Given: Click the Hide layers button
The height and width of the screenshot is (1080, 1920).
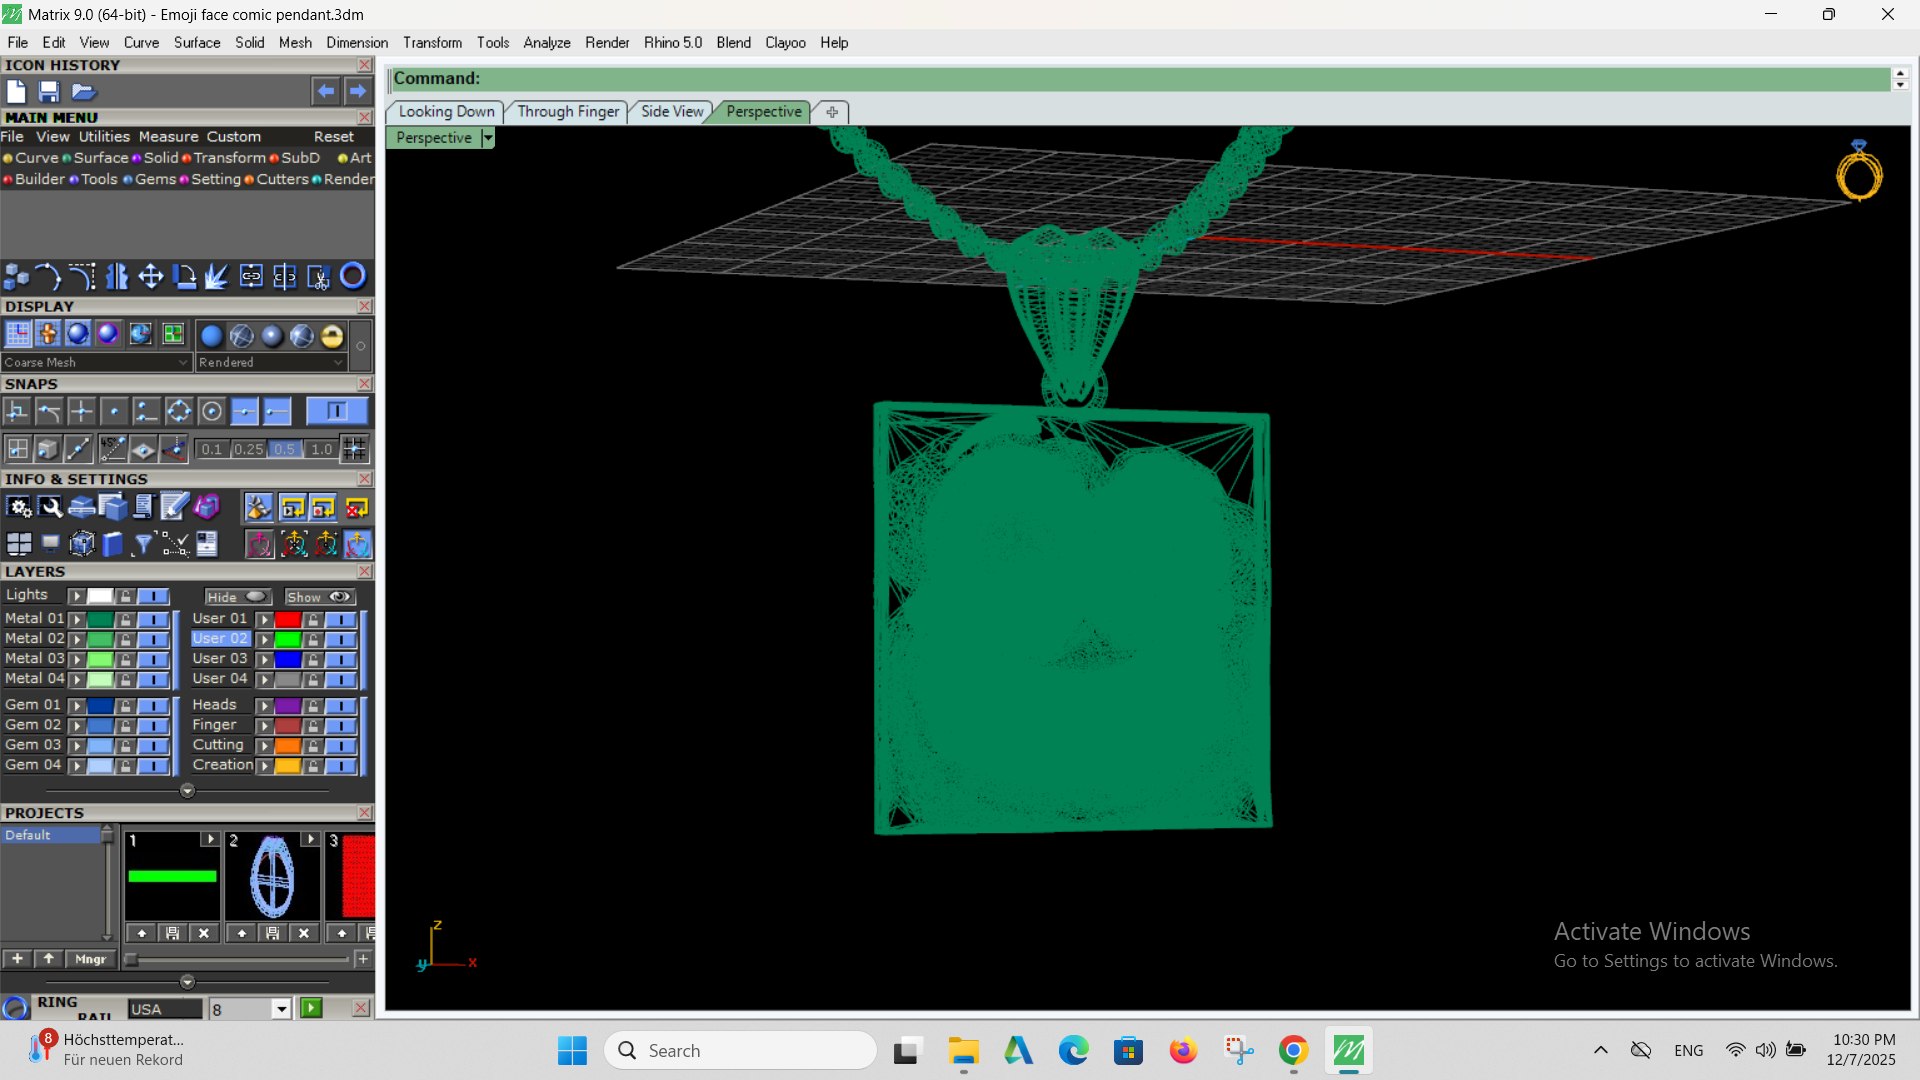Looking at the screenshot, I should (x=237, y=597).
